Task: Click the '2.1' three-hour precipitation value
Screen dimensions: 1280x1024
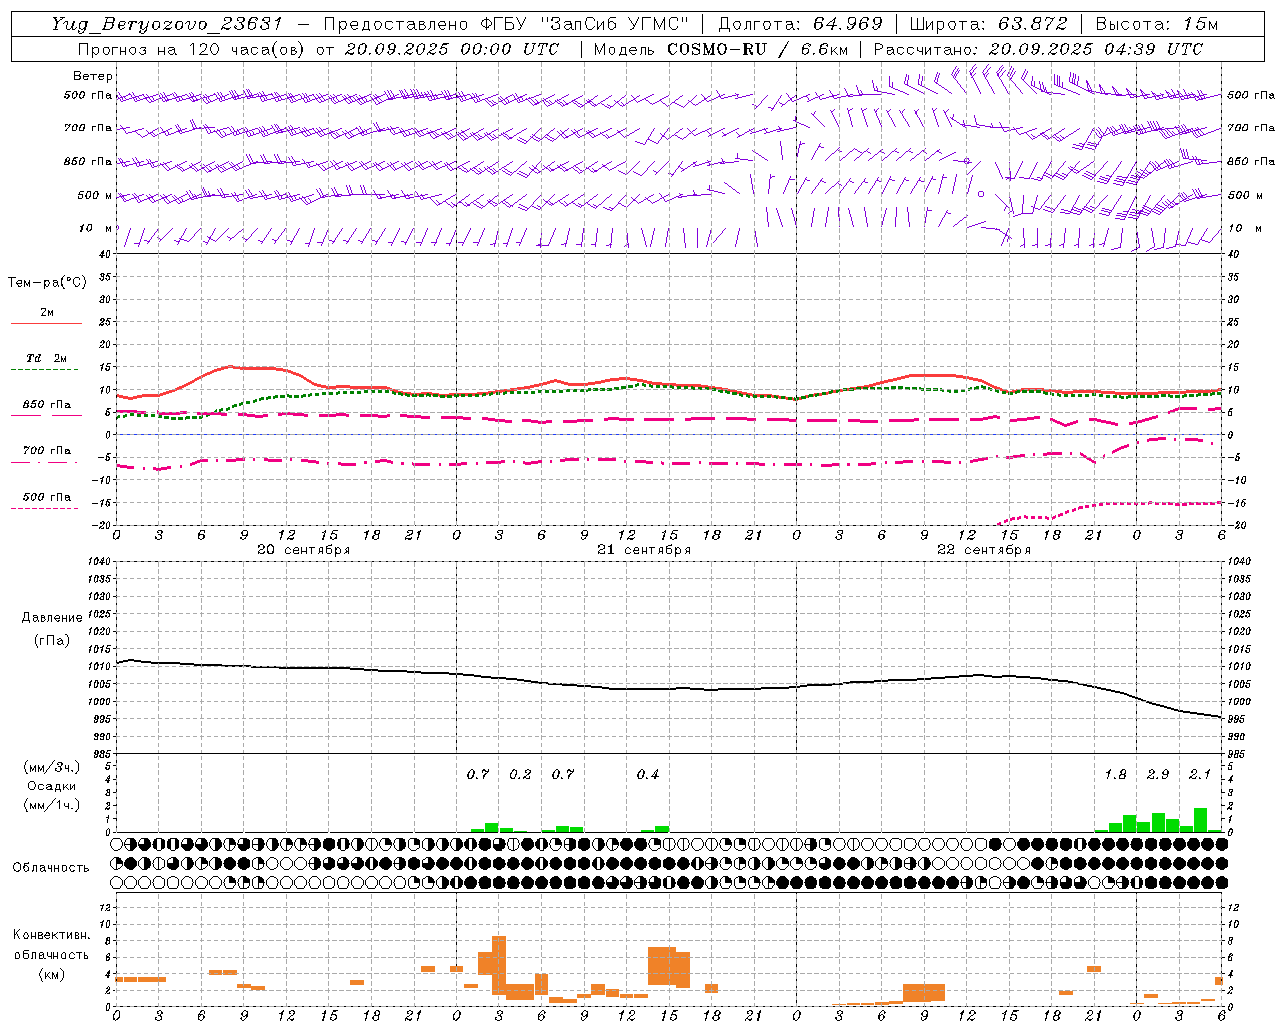Action: click(x=1200, y=775)
